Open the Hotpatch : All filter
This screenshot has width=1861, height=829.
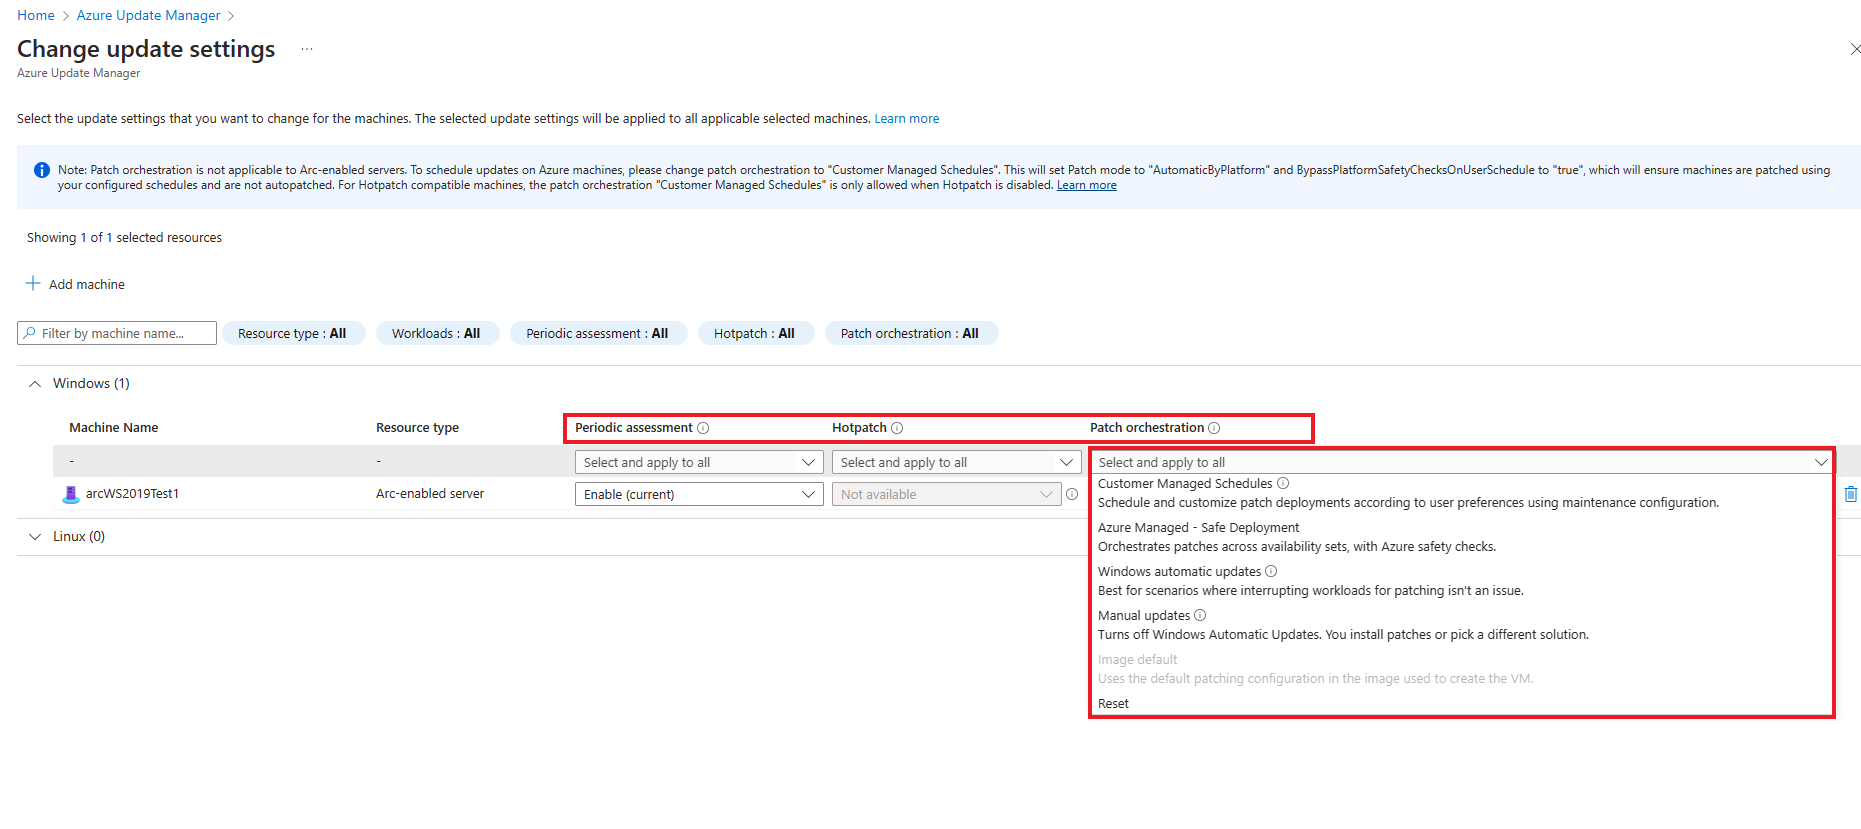coord(755,333)
